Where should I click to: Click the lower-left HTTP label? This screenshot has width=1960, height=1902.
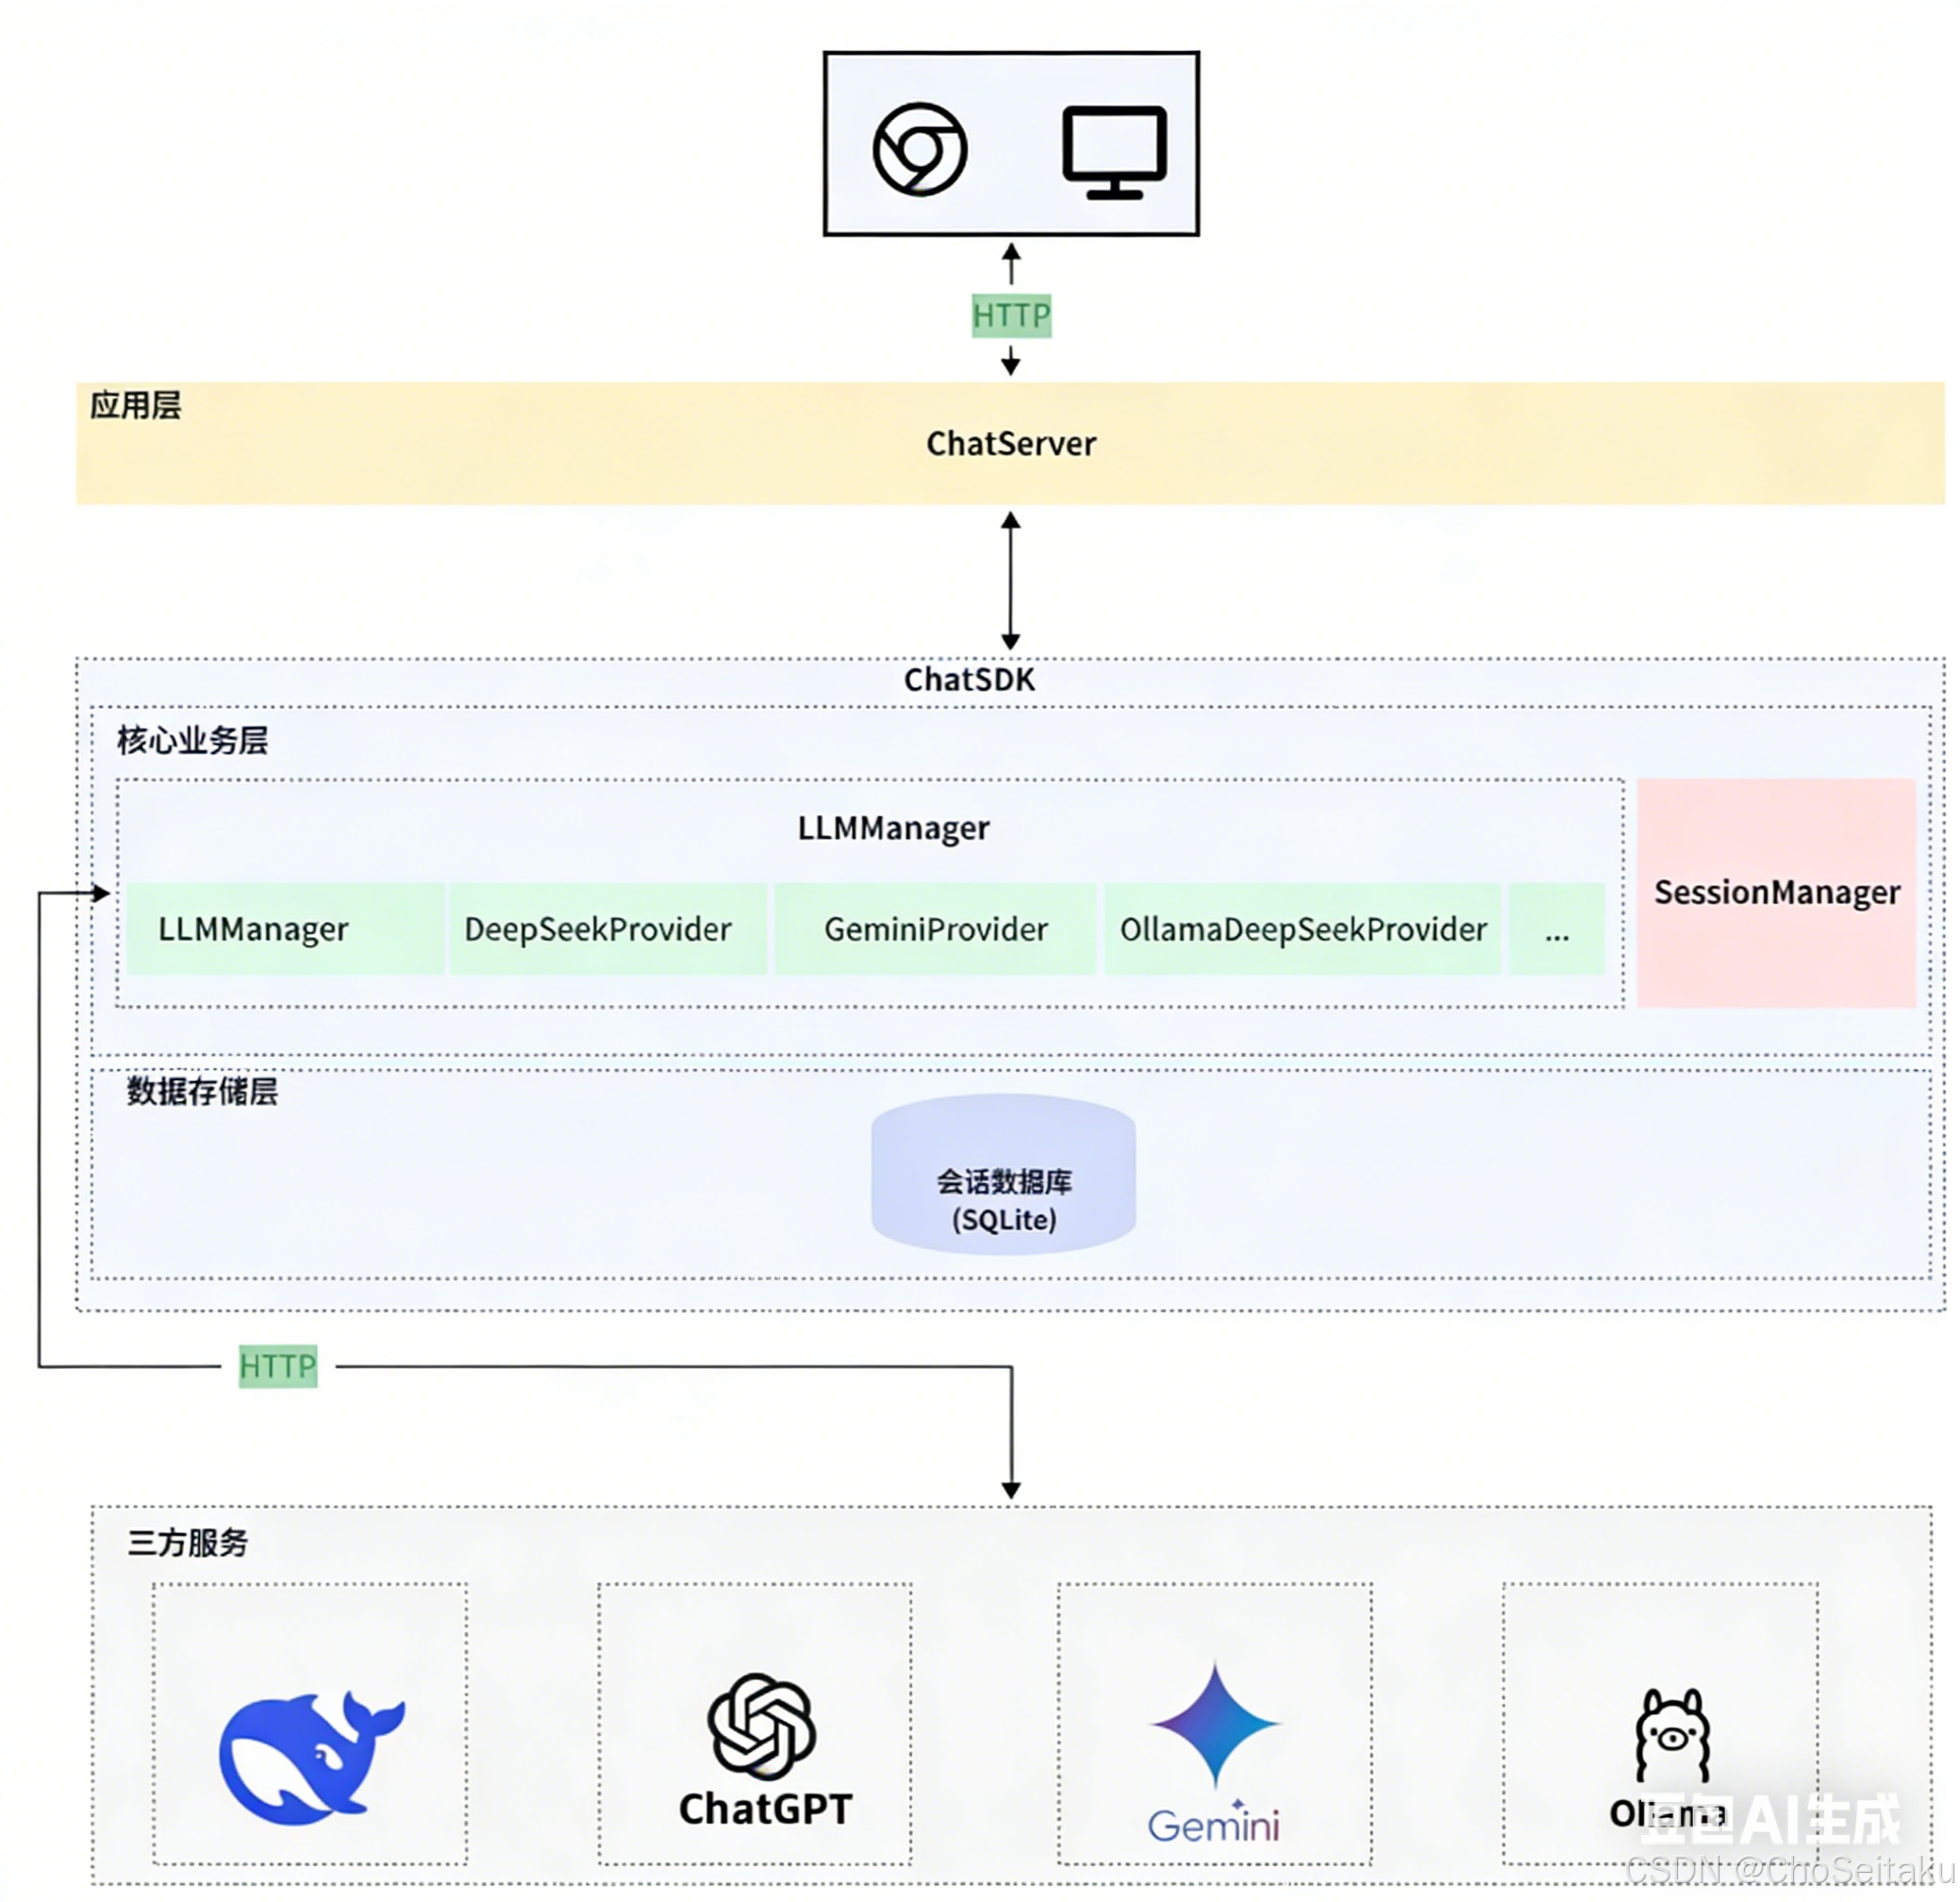[x=278, y=1366]
